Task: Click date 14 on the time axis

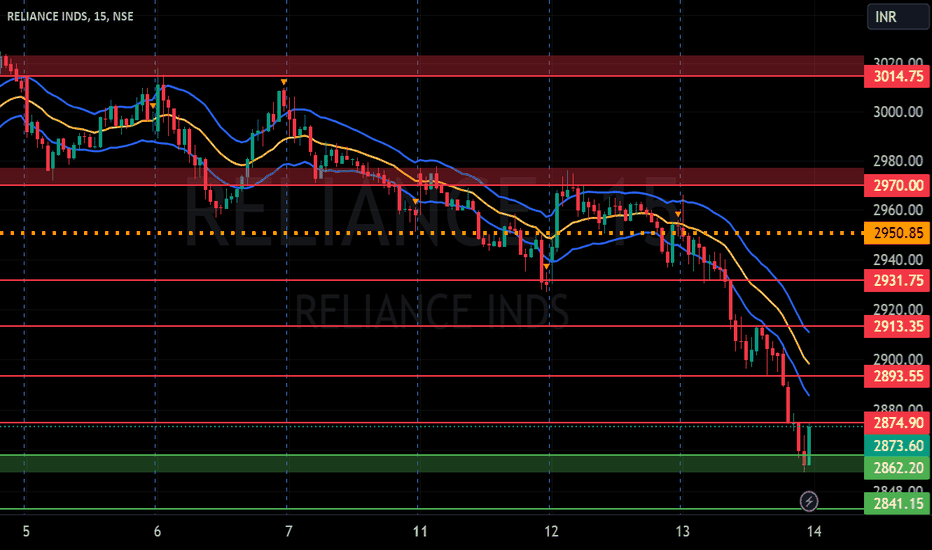Action: [x=814, y=532]
